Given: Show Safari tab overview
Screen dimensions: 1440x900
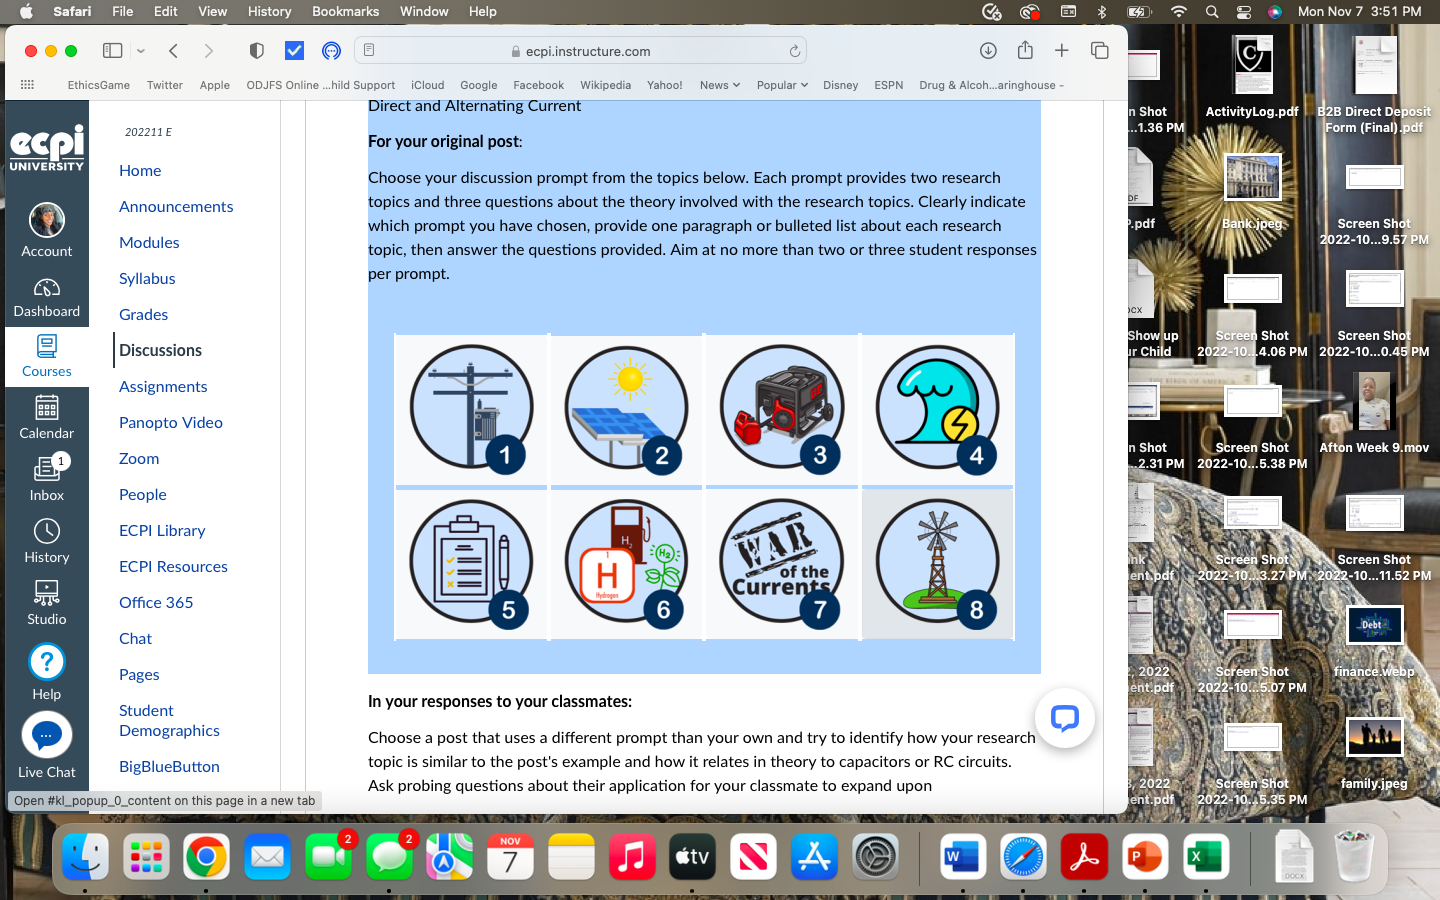Looking at the screenshot, I should 1100,51.
